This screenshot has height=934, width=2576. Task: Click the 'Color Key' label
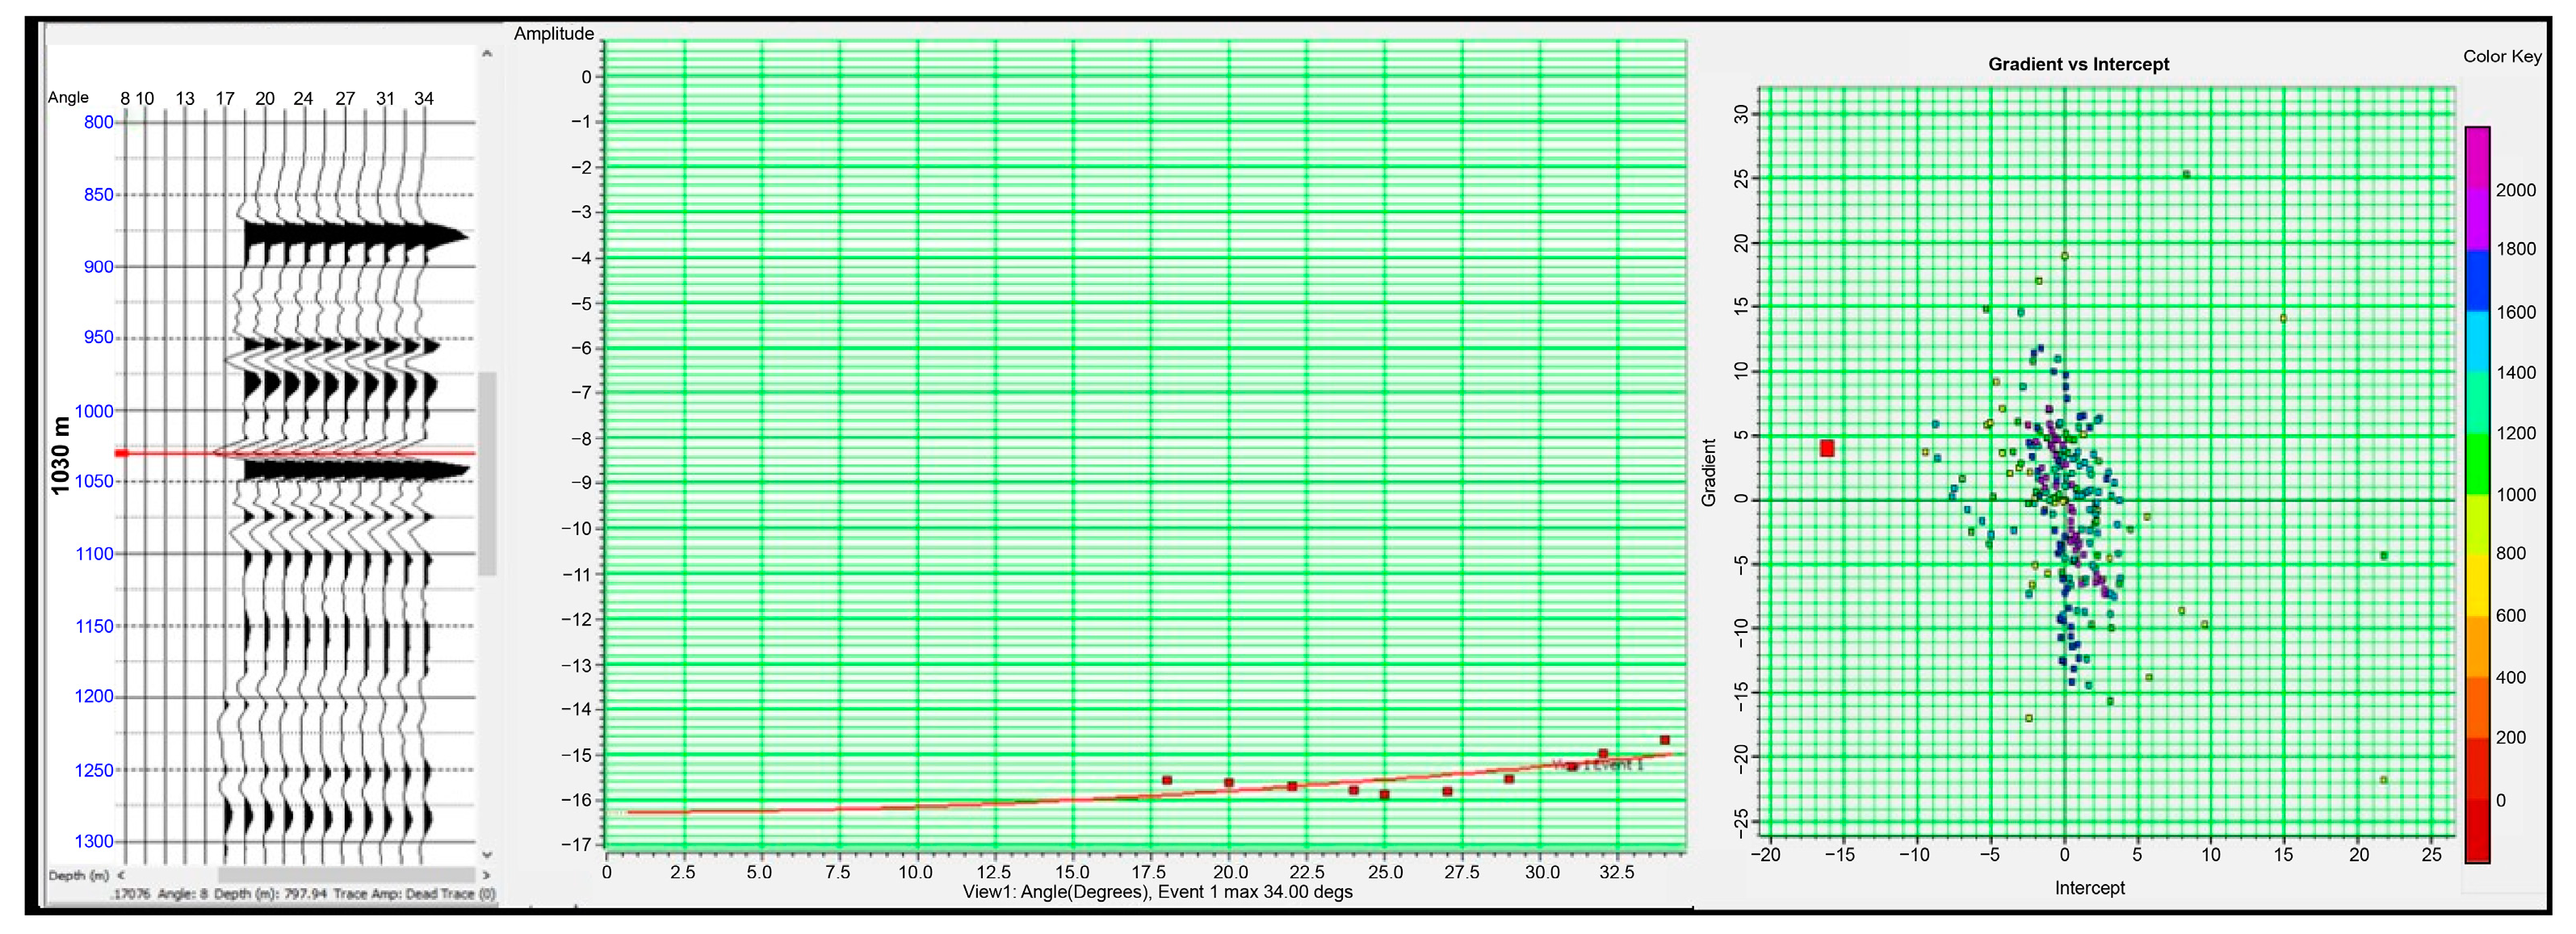[x=2501, y=56]
